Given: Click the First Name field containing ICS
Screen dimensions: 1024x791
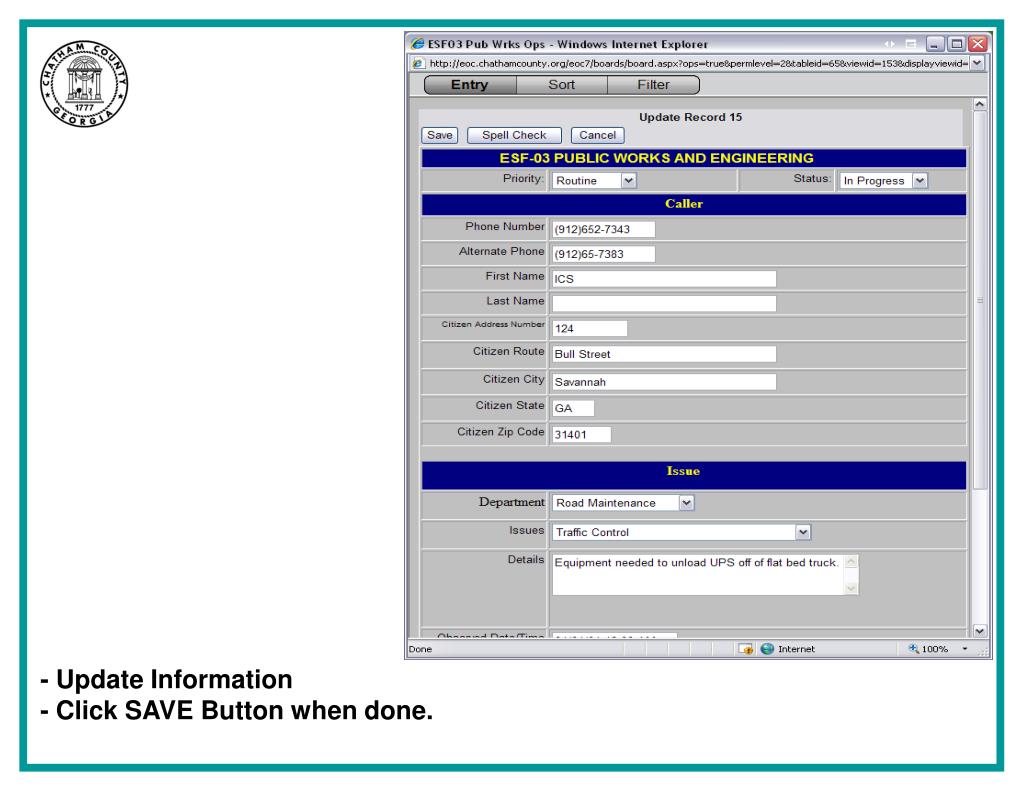Looking at the screenshot, I should (x=664, y=279).
